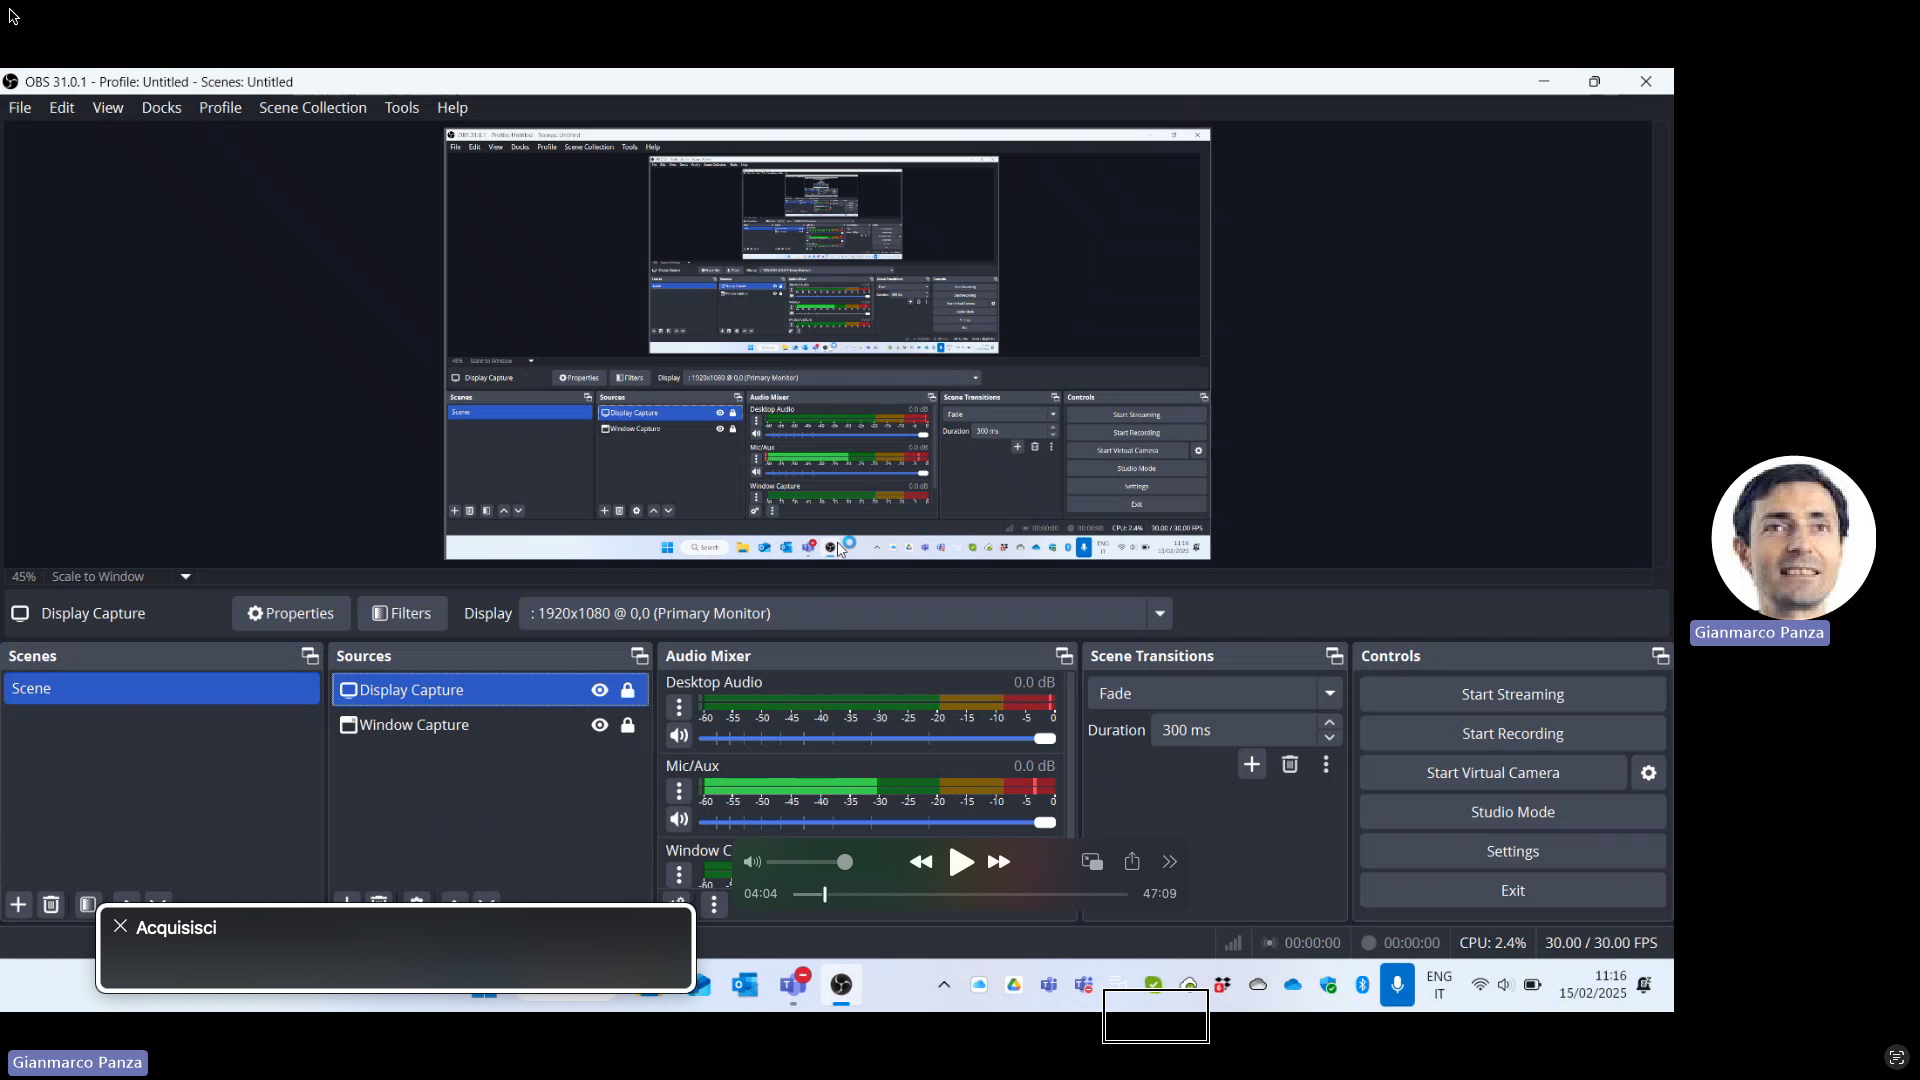Increase transition duration
The width and height of the screenshot is (1920, 1080).
1330,722
